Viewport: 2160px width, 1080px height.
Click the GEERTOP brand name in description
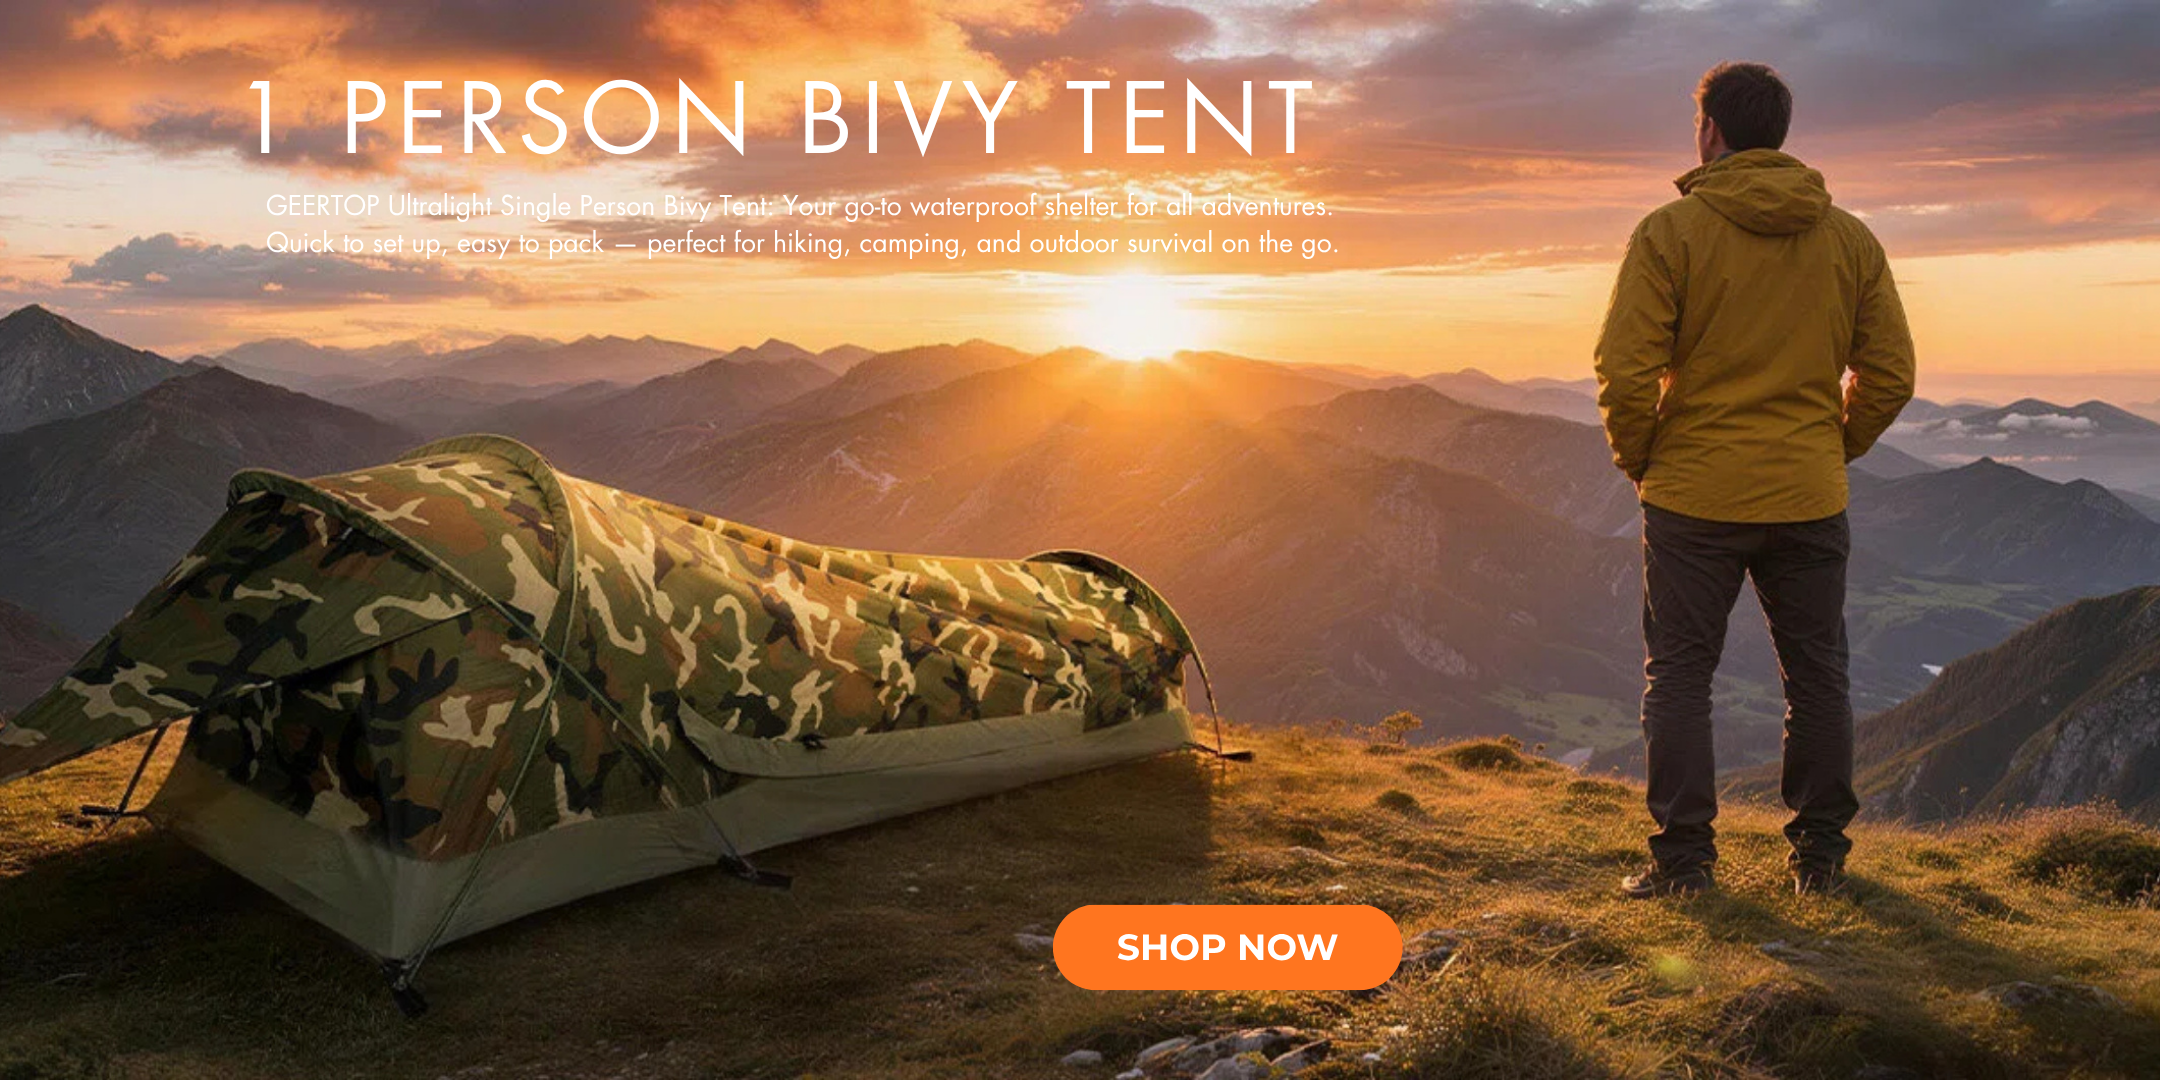(x=322, y=205)
